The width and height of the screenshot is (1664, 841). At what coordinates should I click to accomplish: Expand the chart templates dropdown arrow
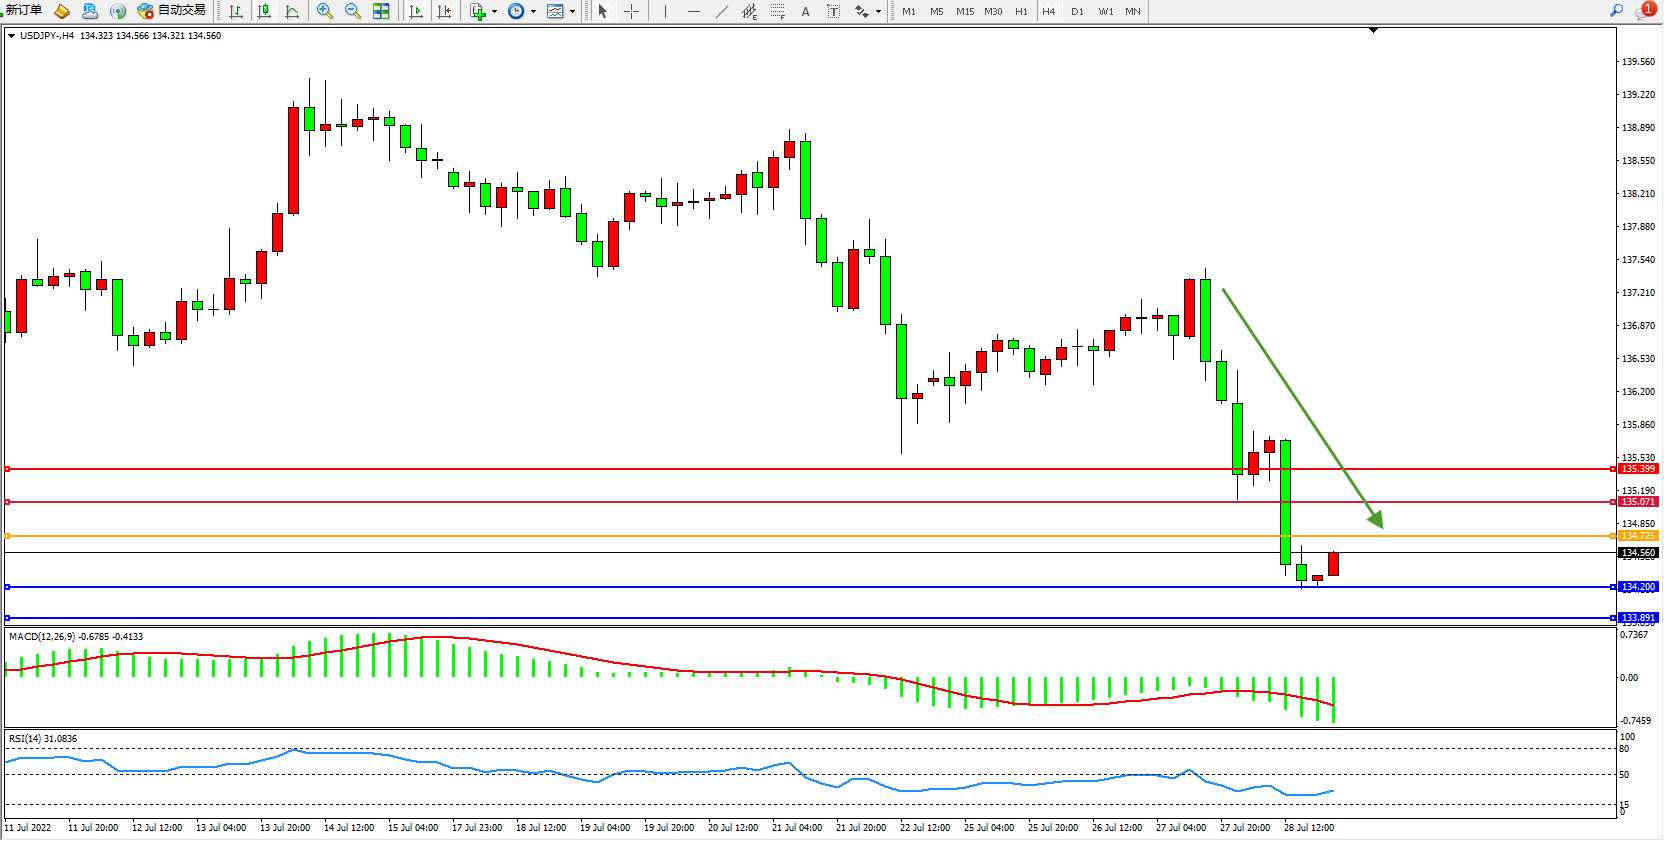coord(572,12)
